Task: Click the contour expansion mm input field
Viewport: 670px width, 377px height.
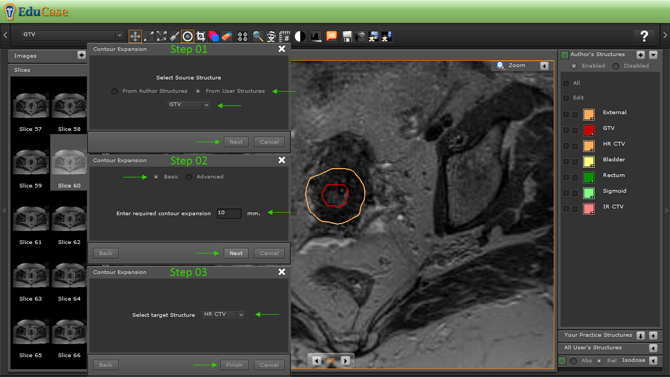Action: (x=229, y=213)
